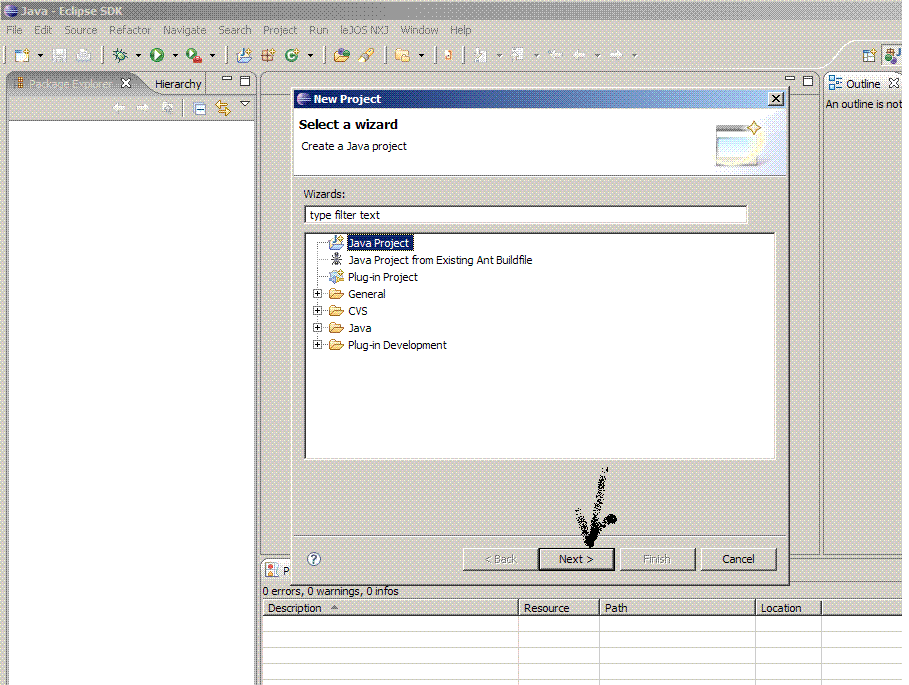Open the Run dropdown arrow
Screen dimensions: 909x685
[x=175, y=56]
